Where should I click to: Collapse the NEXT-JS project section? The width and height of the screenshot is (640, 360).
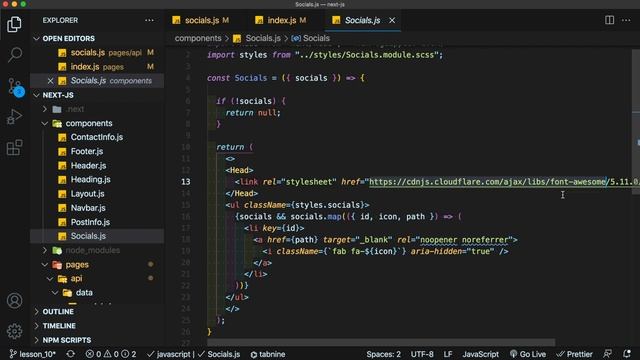[58, 95]
